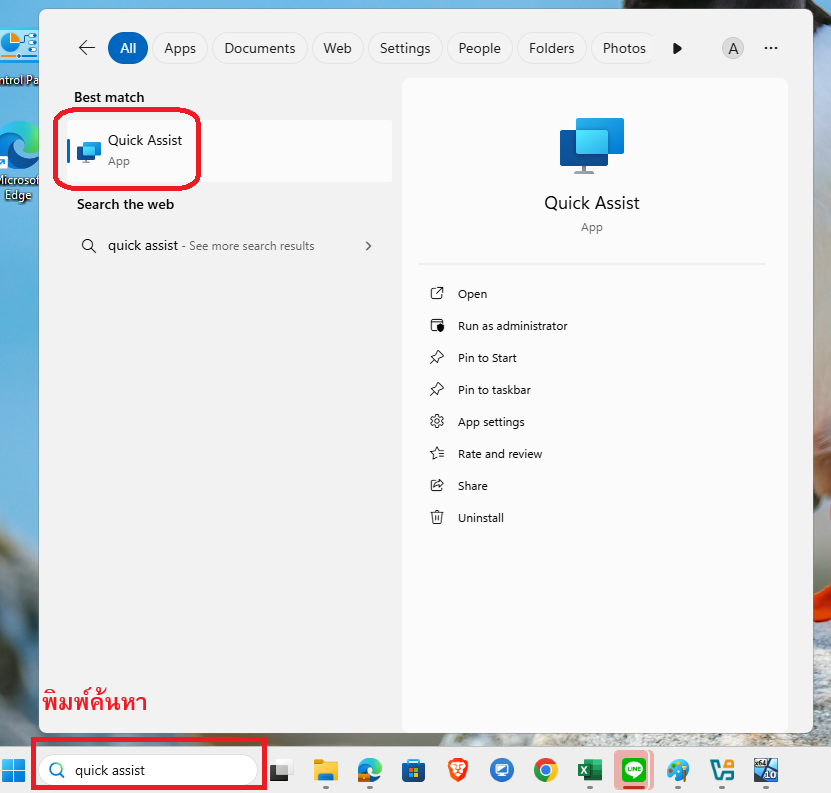Click the gear icon beside App settings
Image resolution: width=831 pixels, height=793 pixels.
click(x=437, y=421)
